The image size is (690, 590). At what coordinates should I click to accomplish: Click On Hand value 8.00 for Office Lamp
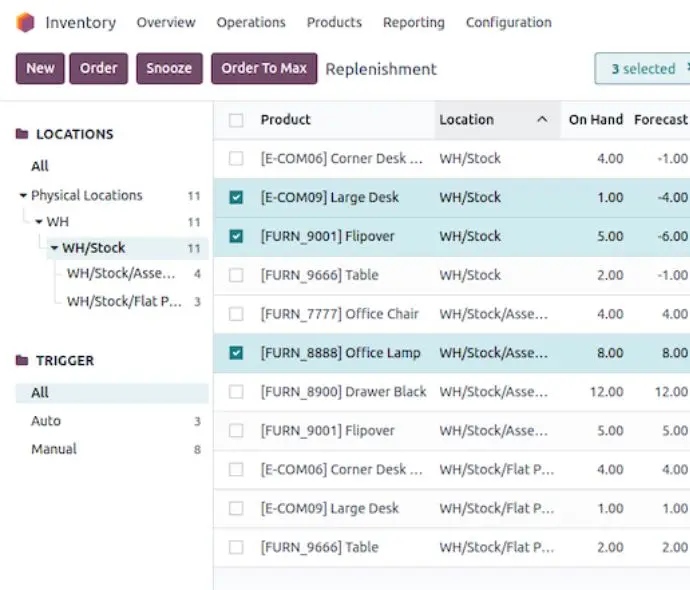pos(610,353)
